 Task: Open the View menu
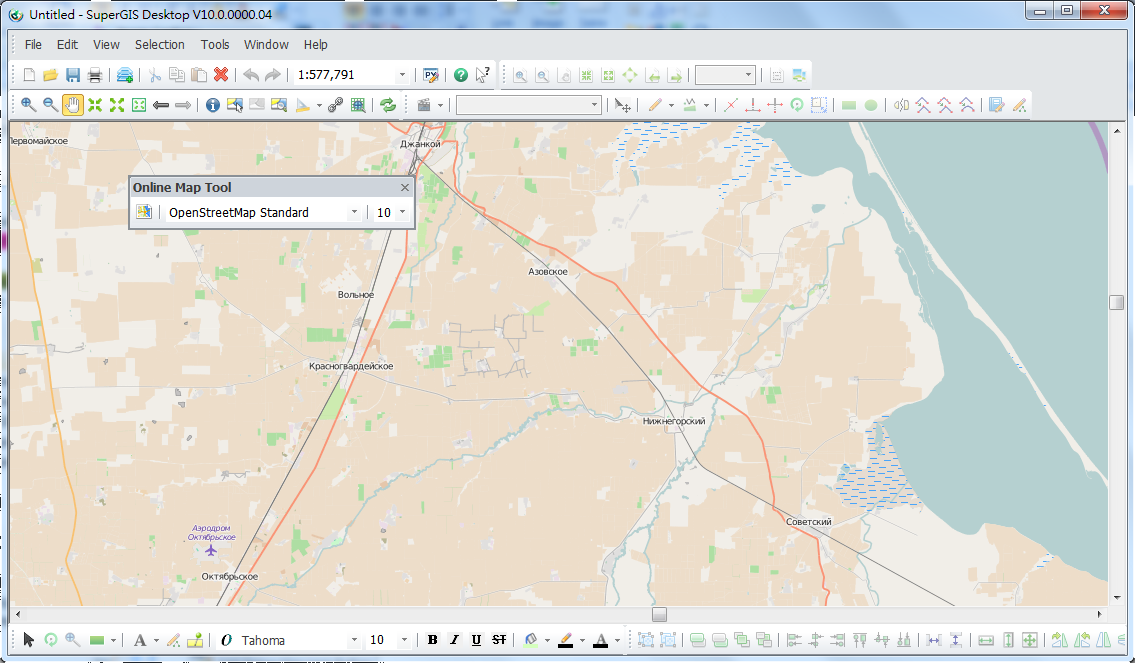tap(106, 44)
